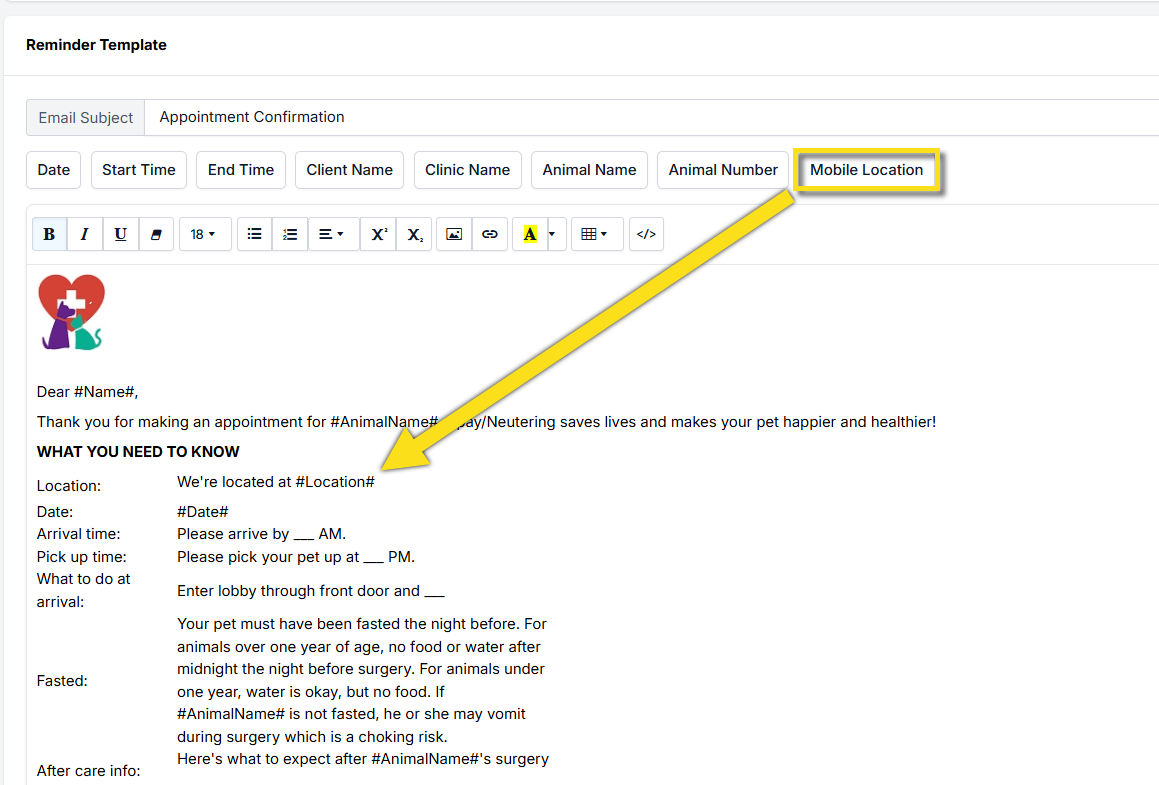Insert a hyperlink in the template
Screen dimensions: 1159x785
490,234
